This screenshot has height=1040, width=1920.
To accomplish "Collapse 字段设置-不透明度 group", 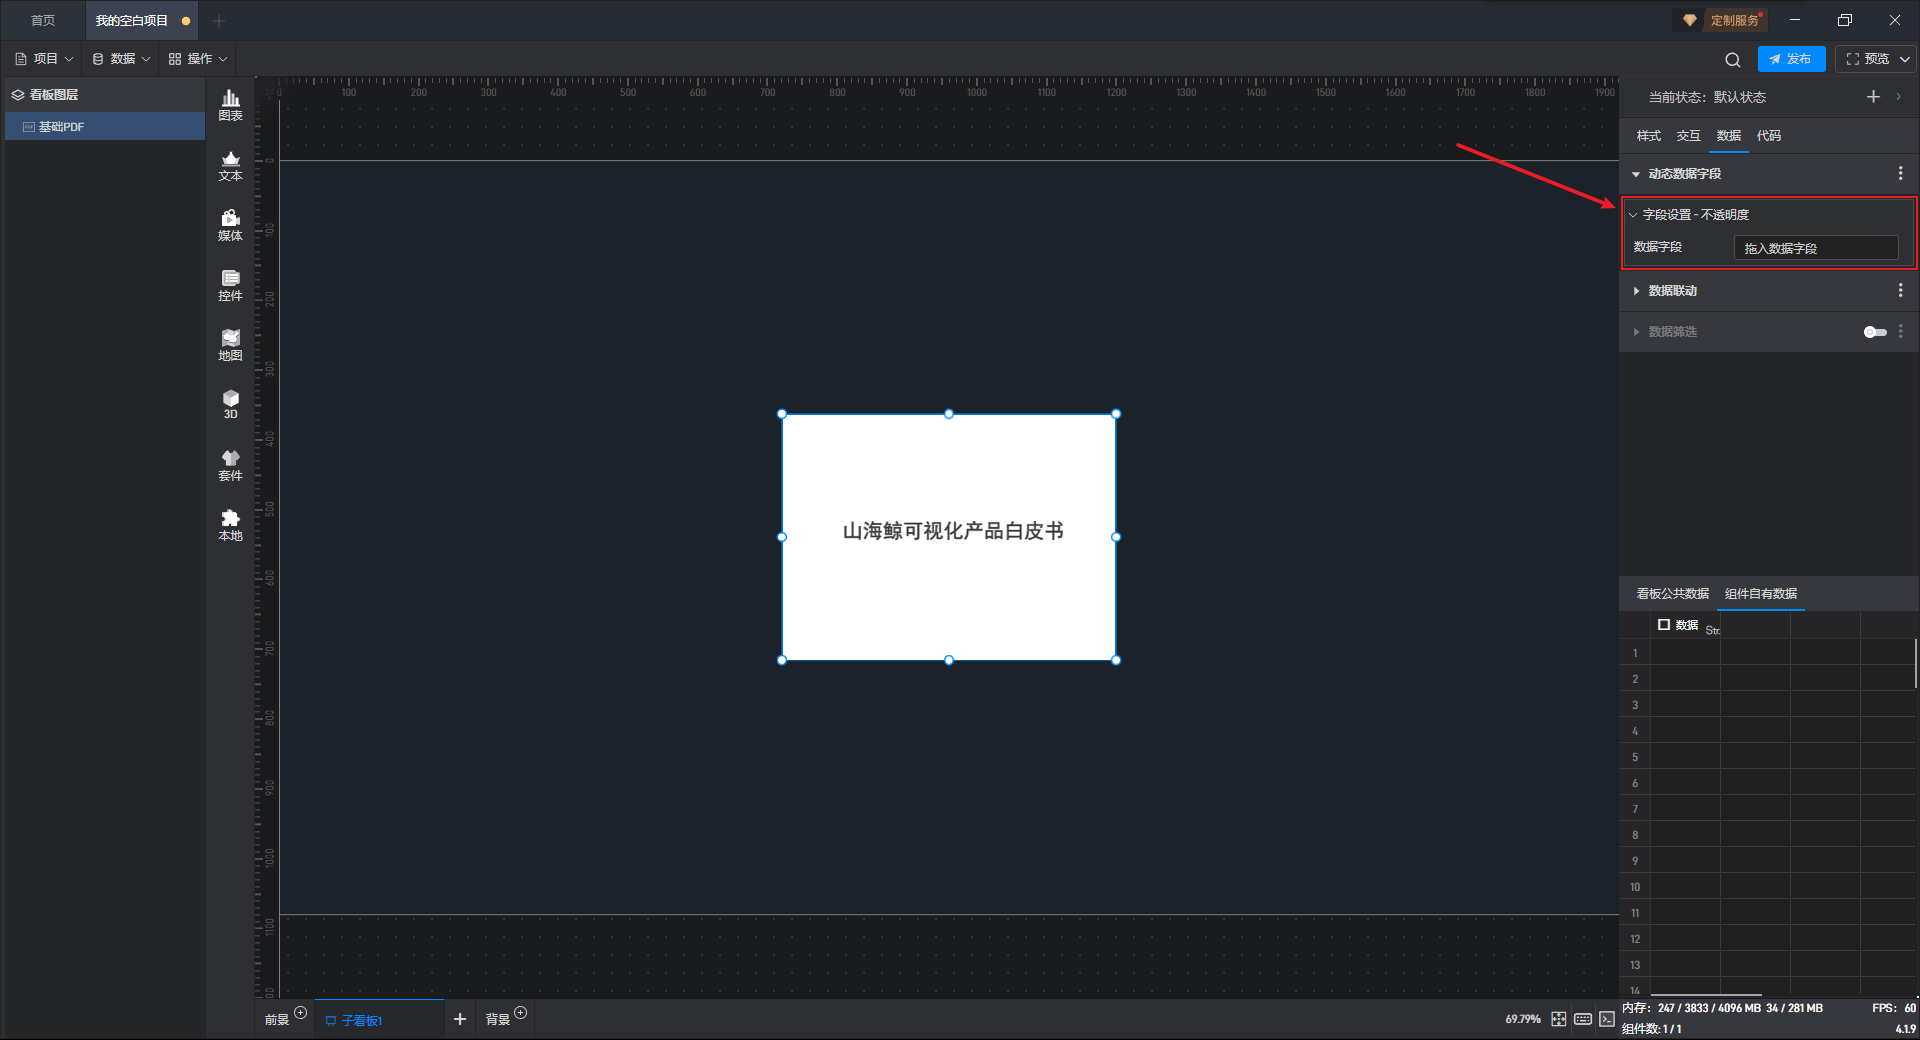I will [1633, 215].
